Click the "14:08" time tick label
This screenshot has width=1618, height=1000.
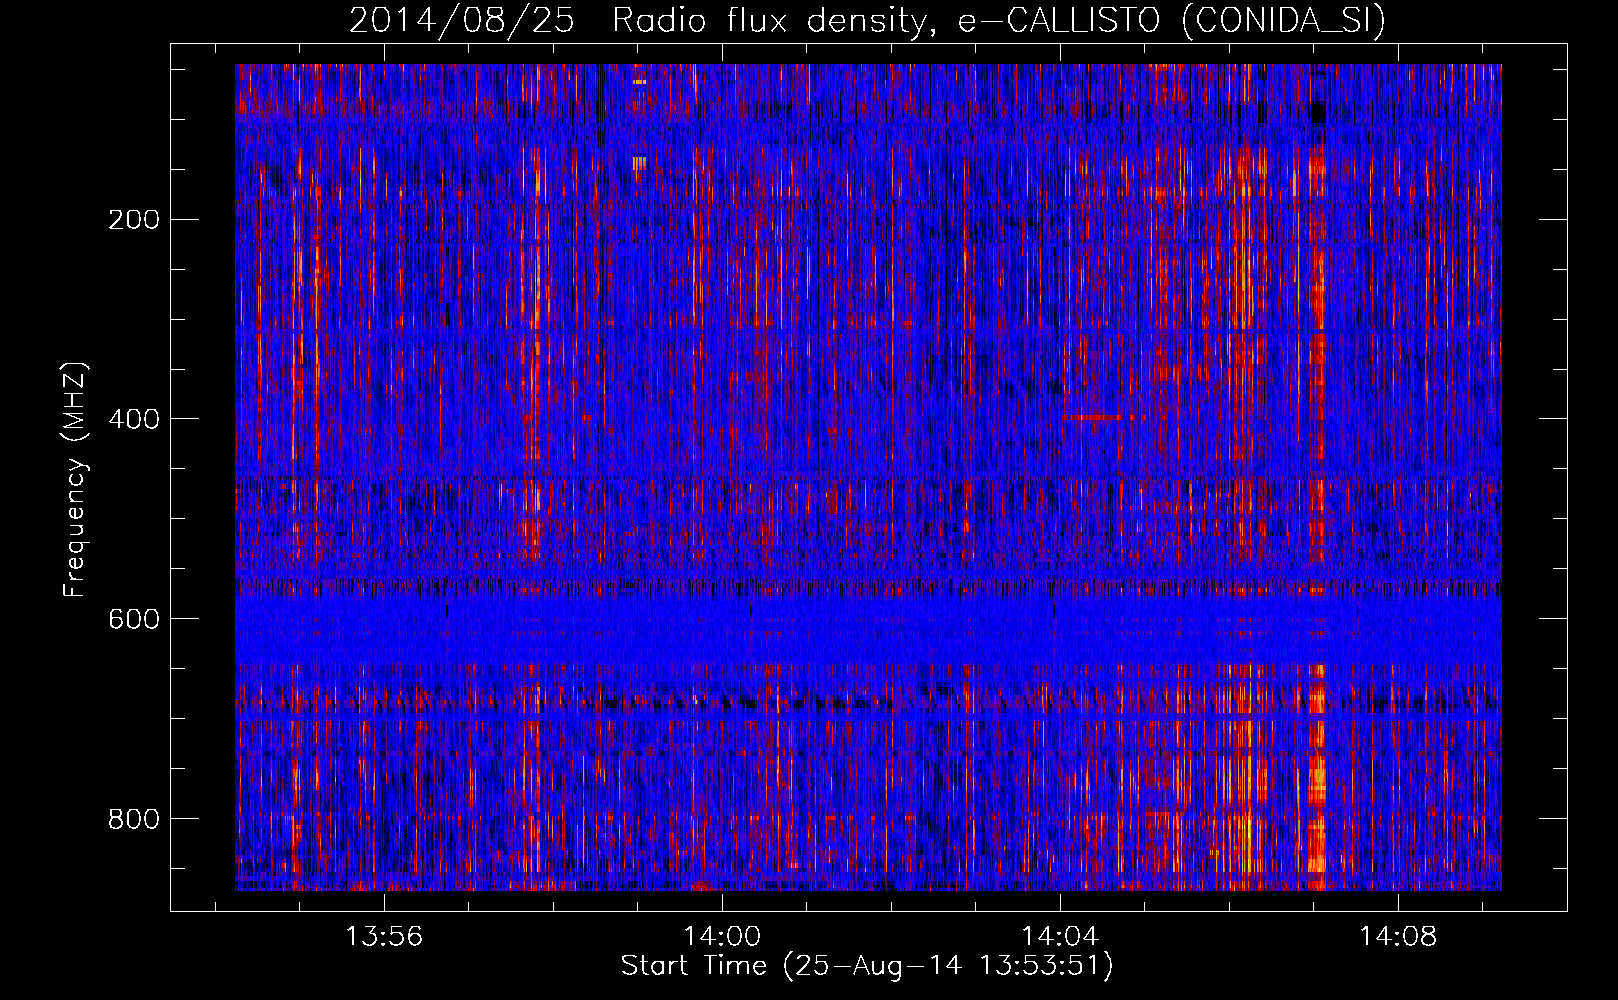1398,937
